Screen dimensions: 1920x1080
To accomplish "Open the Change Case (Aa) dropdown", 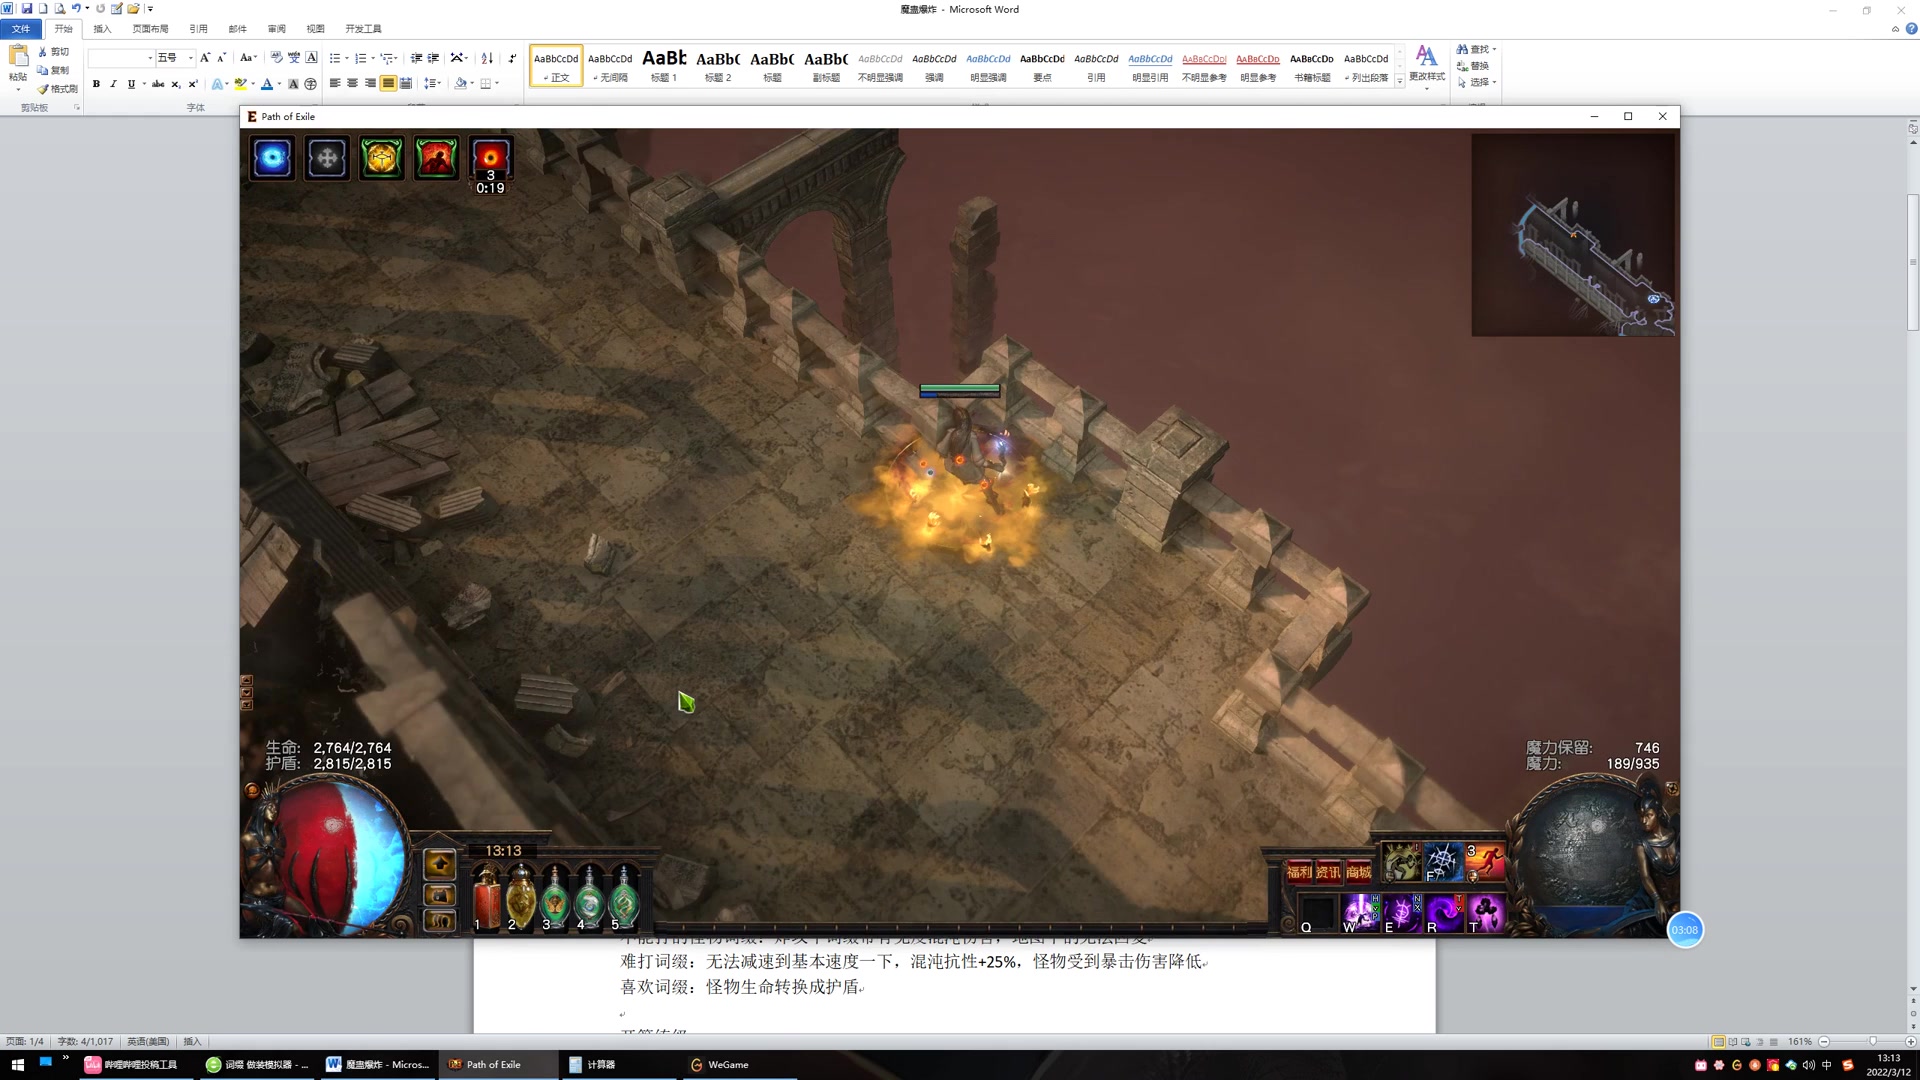I will (x=249, y=58).
